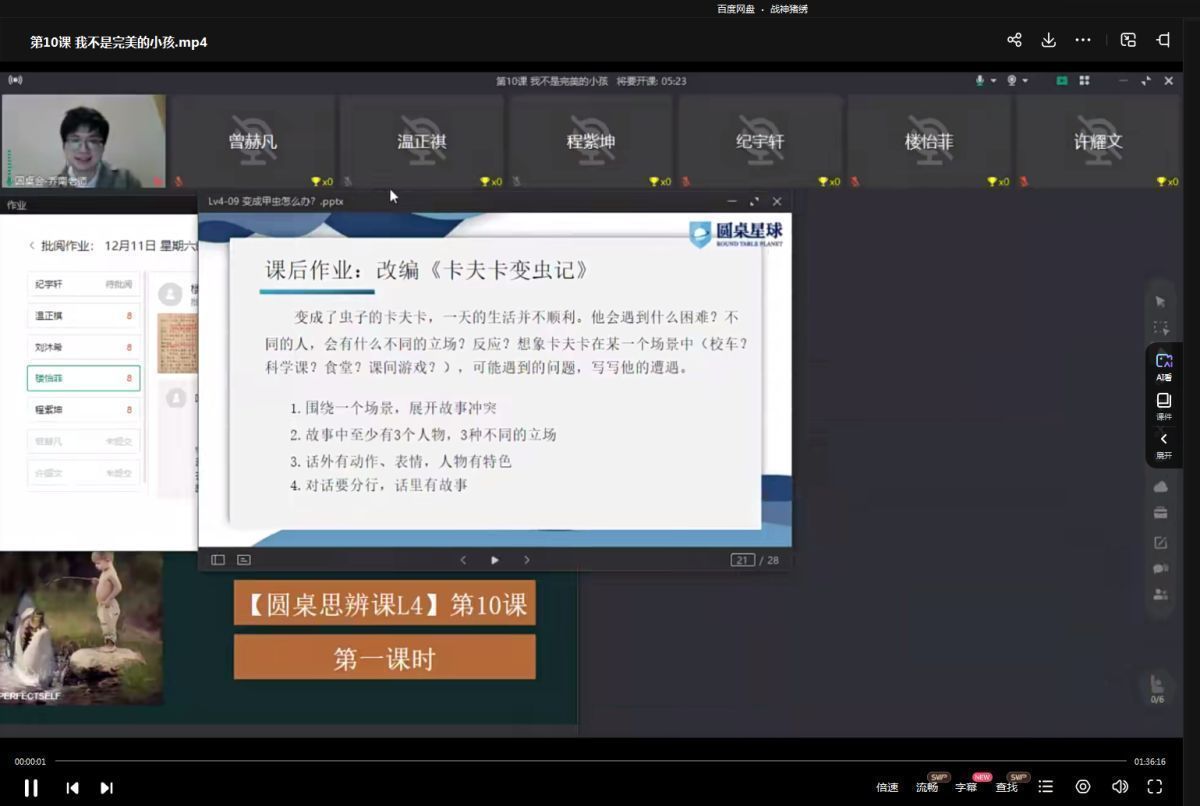
Task: Select the 纪宇轩 student video tile
Action: click(x=760, y=141)
